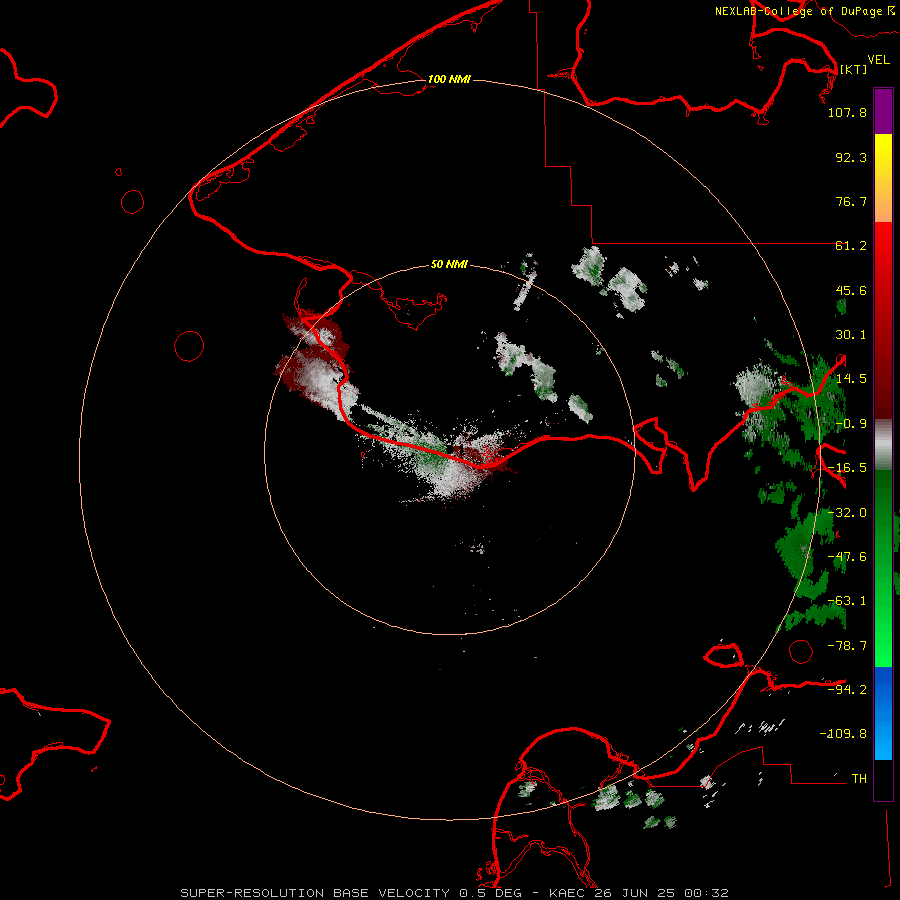This screenshot has width=900, height=900.
Task: Click the -109.8 scale value
Action: tap(843, 734)
